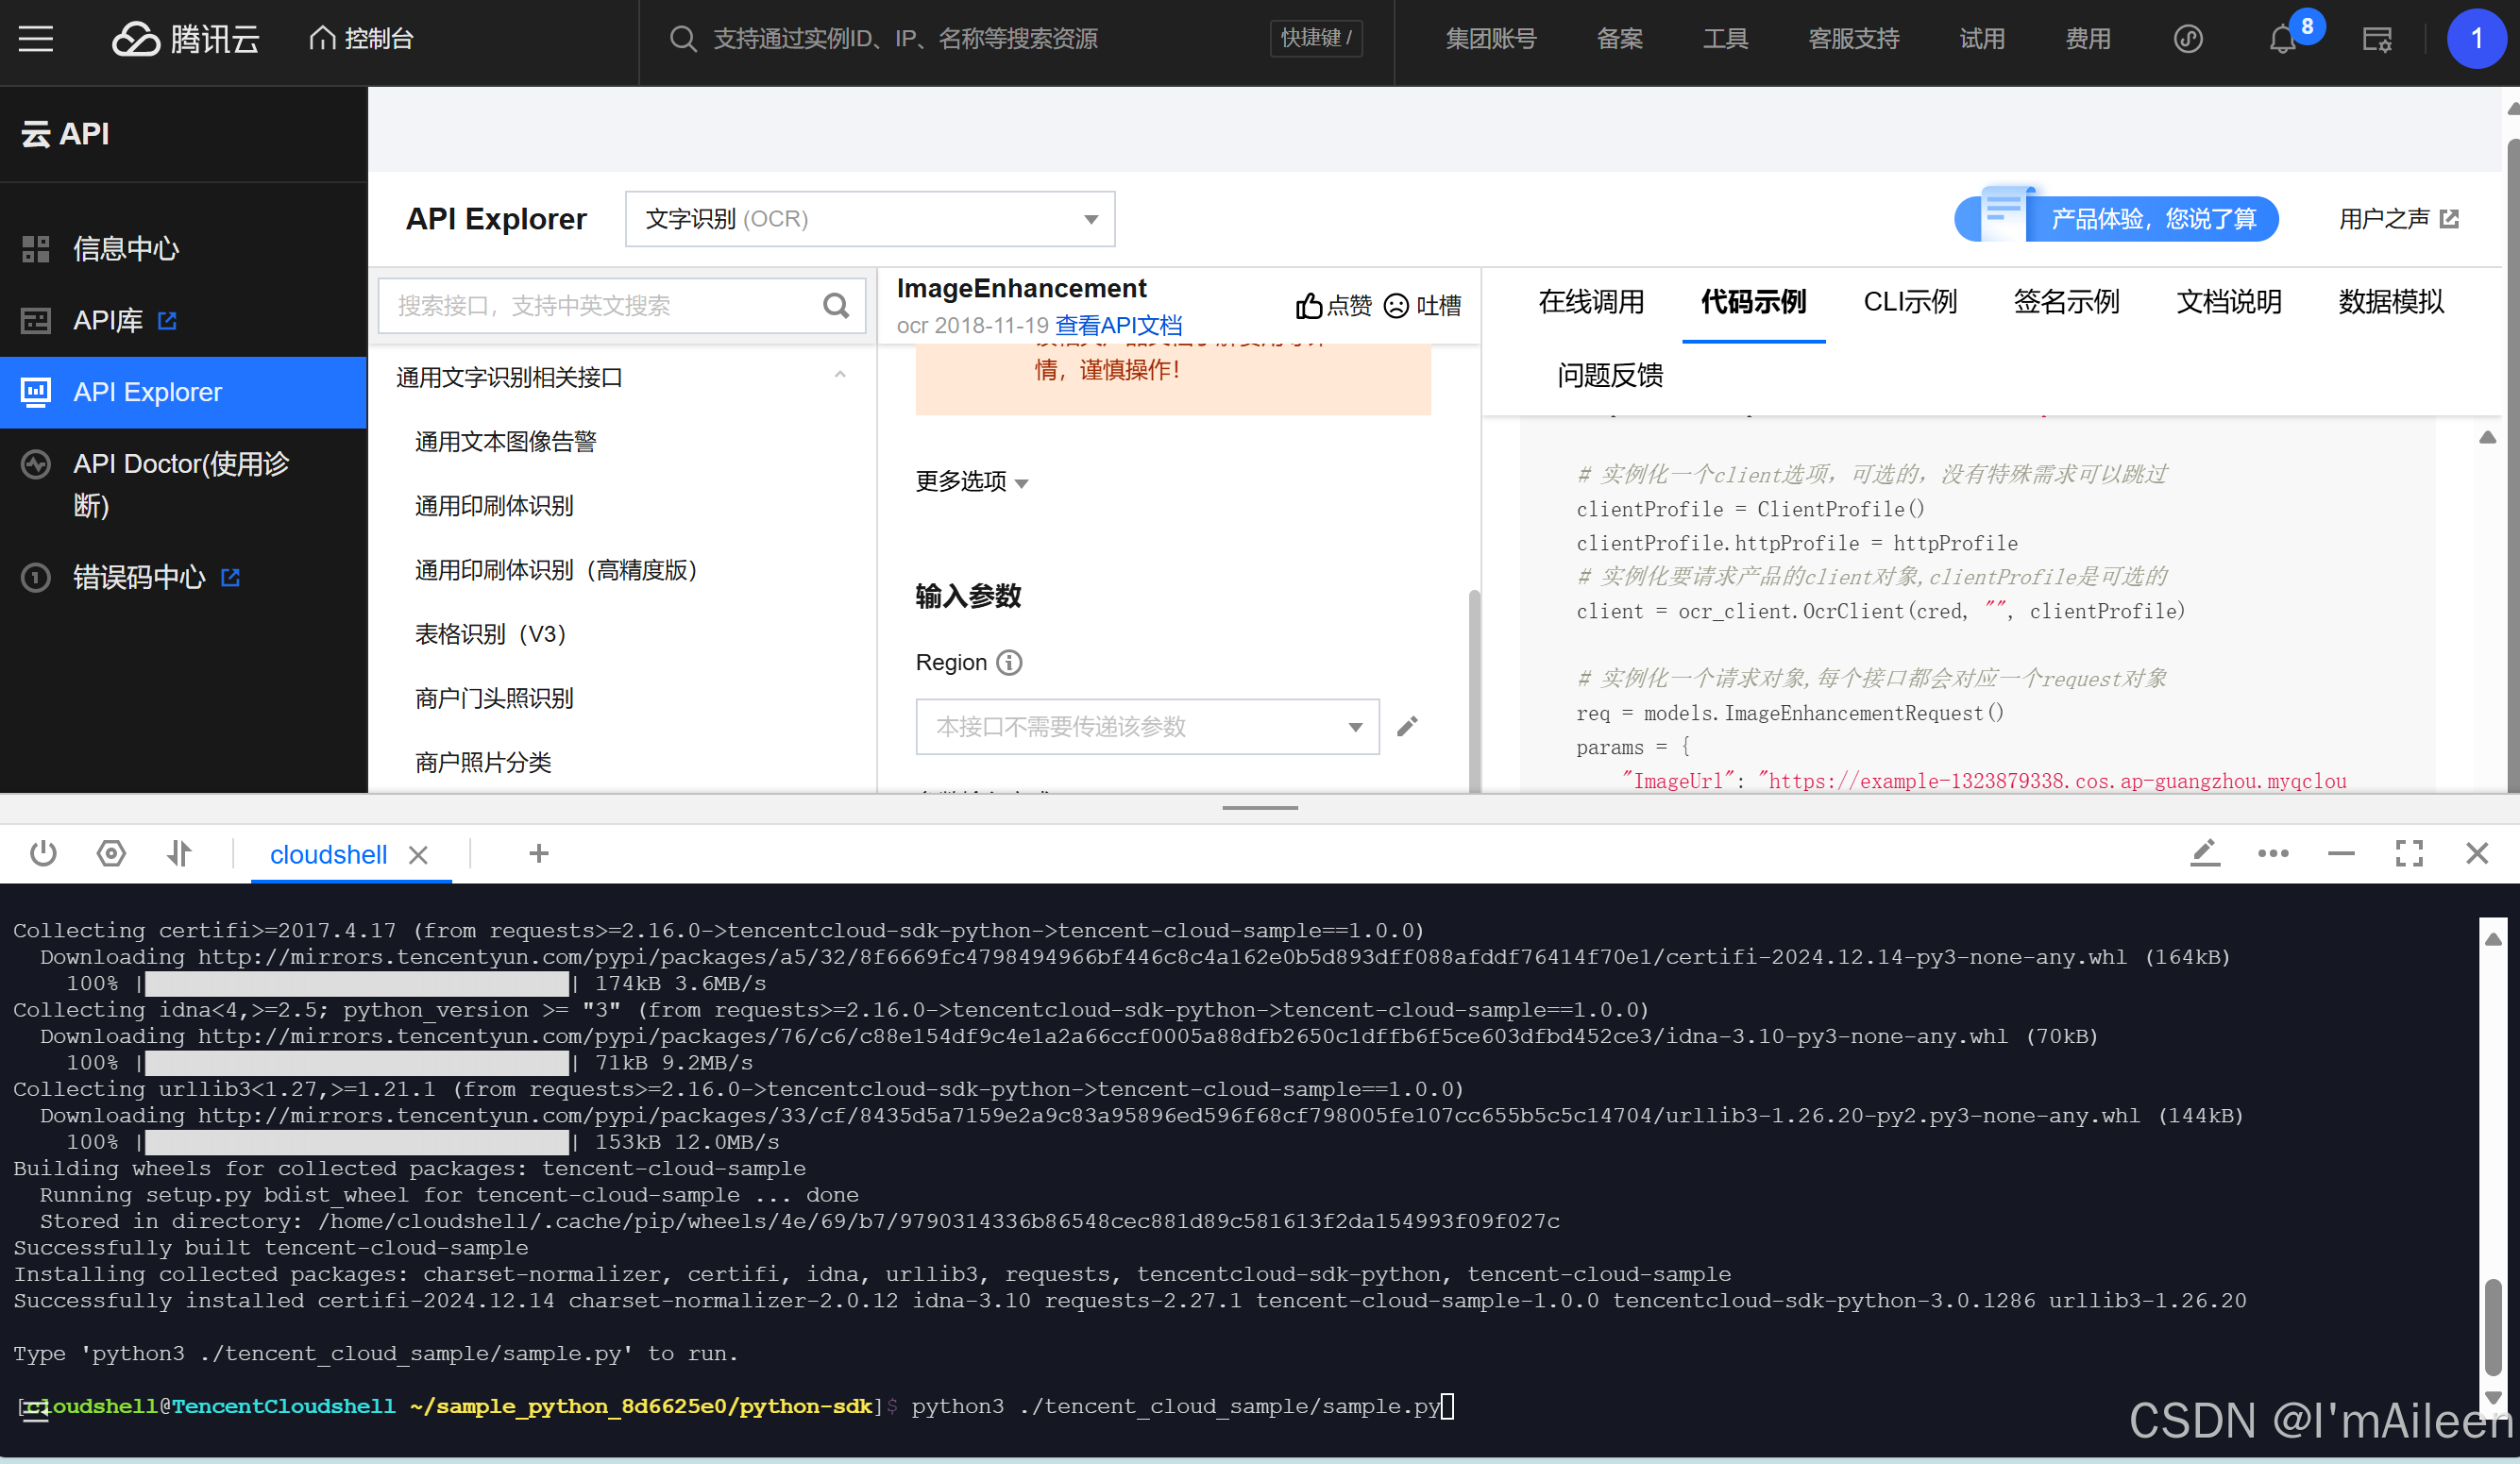Click the terminal scrollbar down arrow
The width and height of the screenshot is (2520, 1464).
pos(2493,1397)
